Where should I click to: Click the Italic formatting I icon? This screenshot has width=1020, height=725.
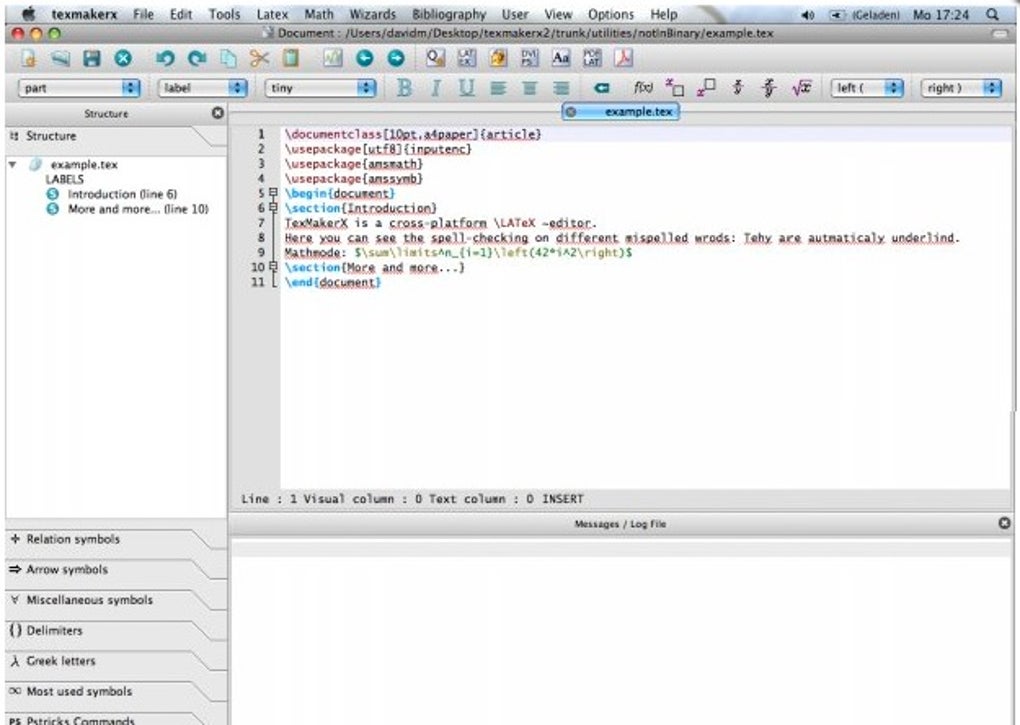[x=435, y=88]
